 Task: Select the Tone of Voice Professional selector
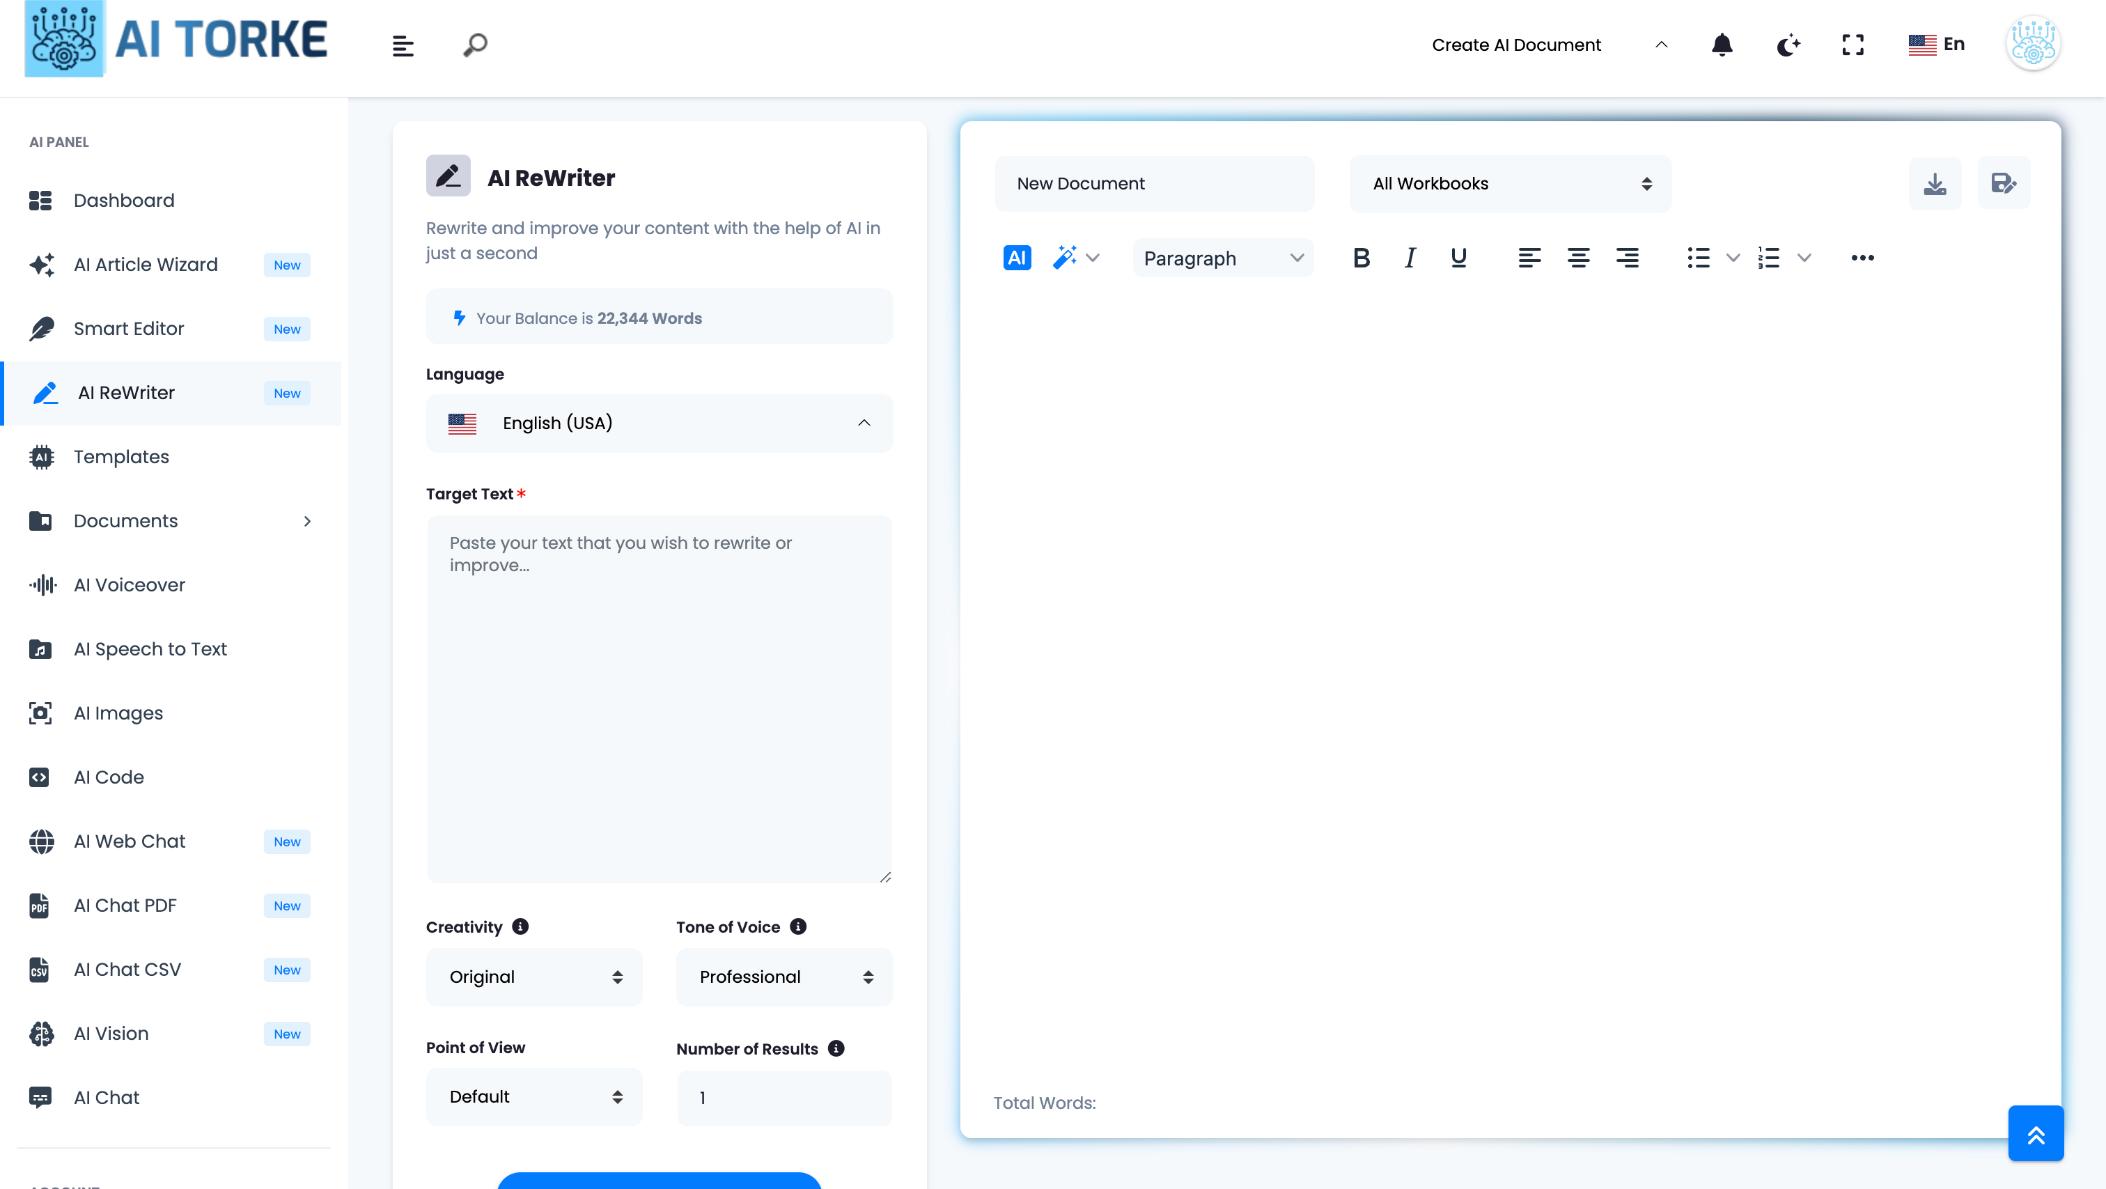tap(783, 977)
